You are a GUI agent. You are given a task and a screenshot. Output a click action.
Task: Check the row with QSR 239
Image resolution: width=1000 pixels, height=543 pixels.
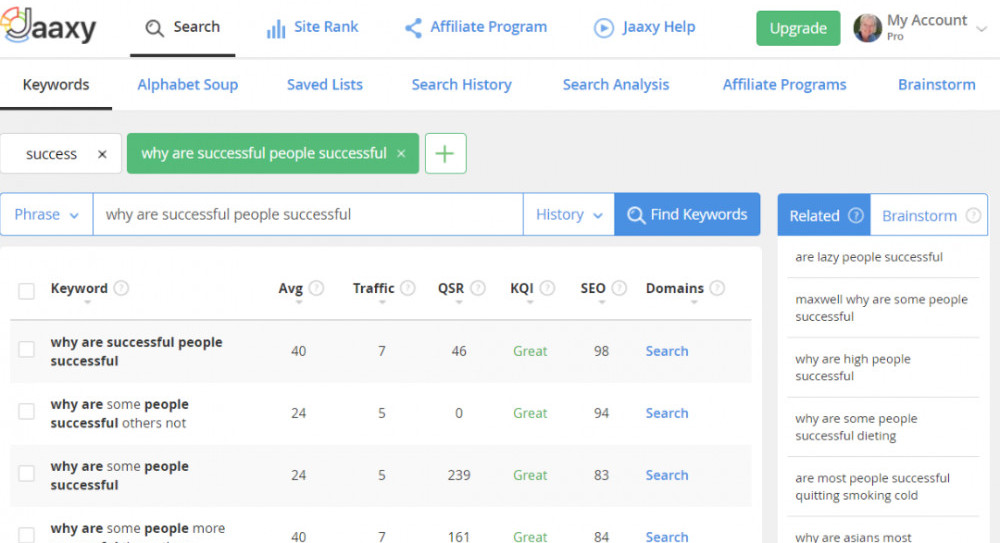click(x=26, y=473)
